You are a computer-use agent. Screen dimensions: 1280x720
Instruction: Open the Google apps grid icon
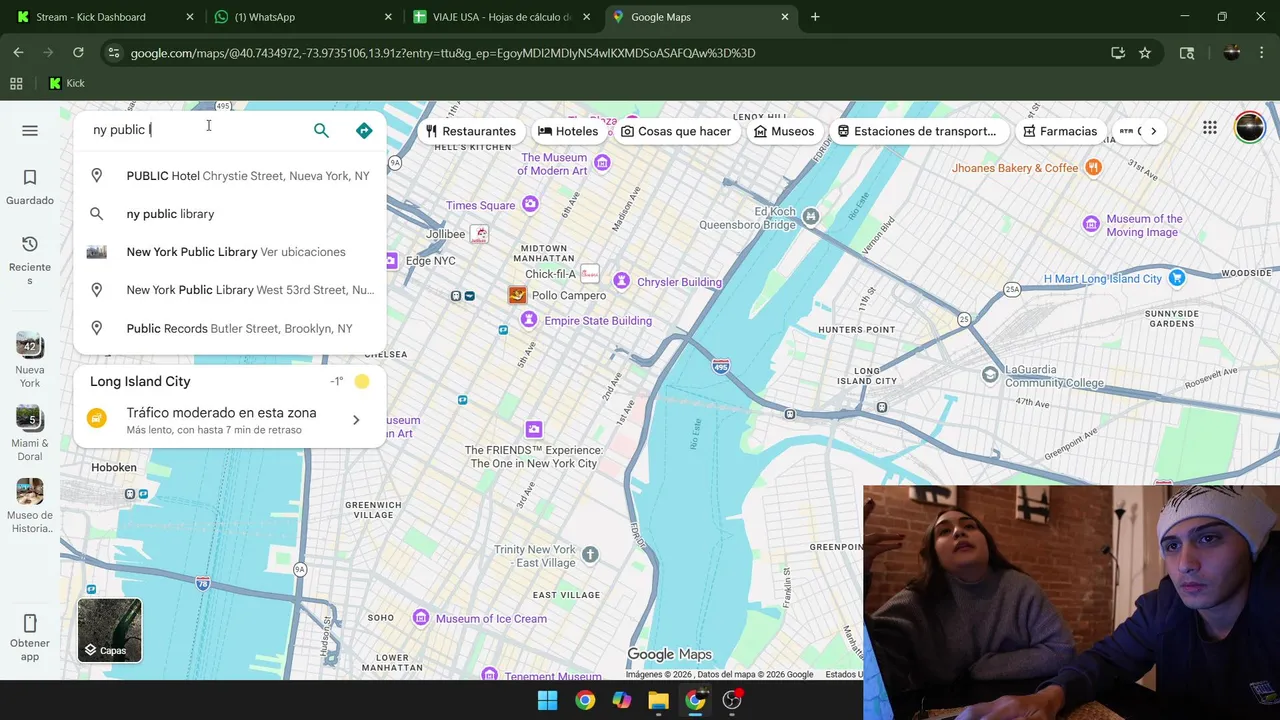point(1210,128)
